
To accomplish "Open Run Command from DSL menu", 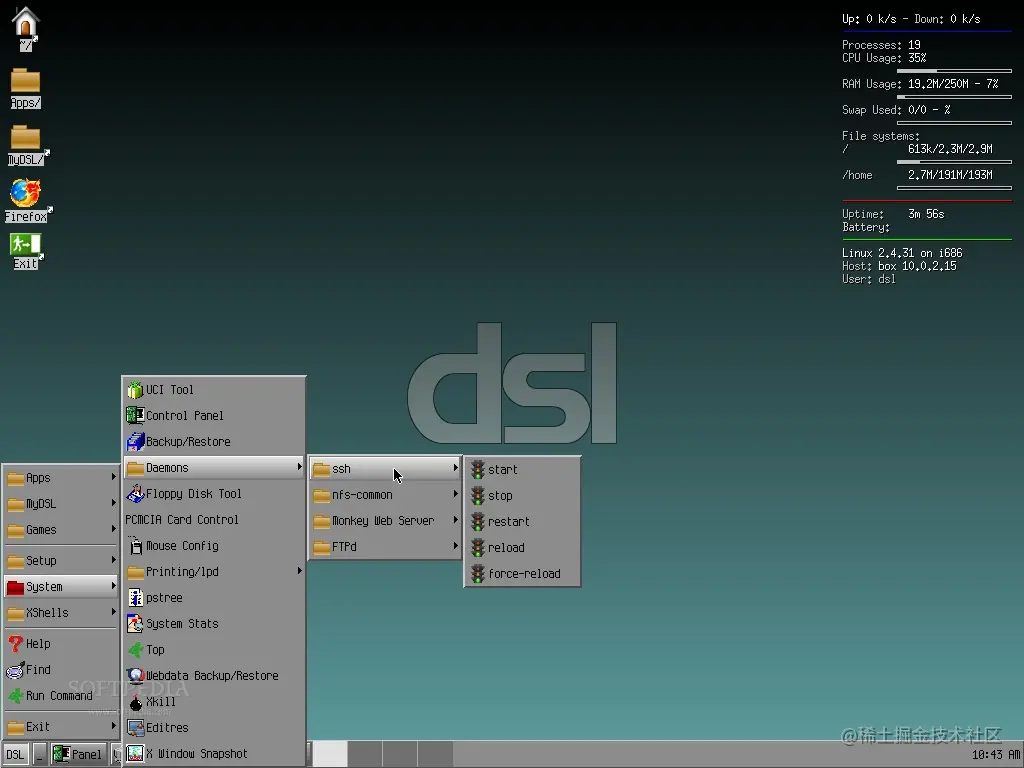I will point(61,696).
